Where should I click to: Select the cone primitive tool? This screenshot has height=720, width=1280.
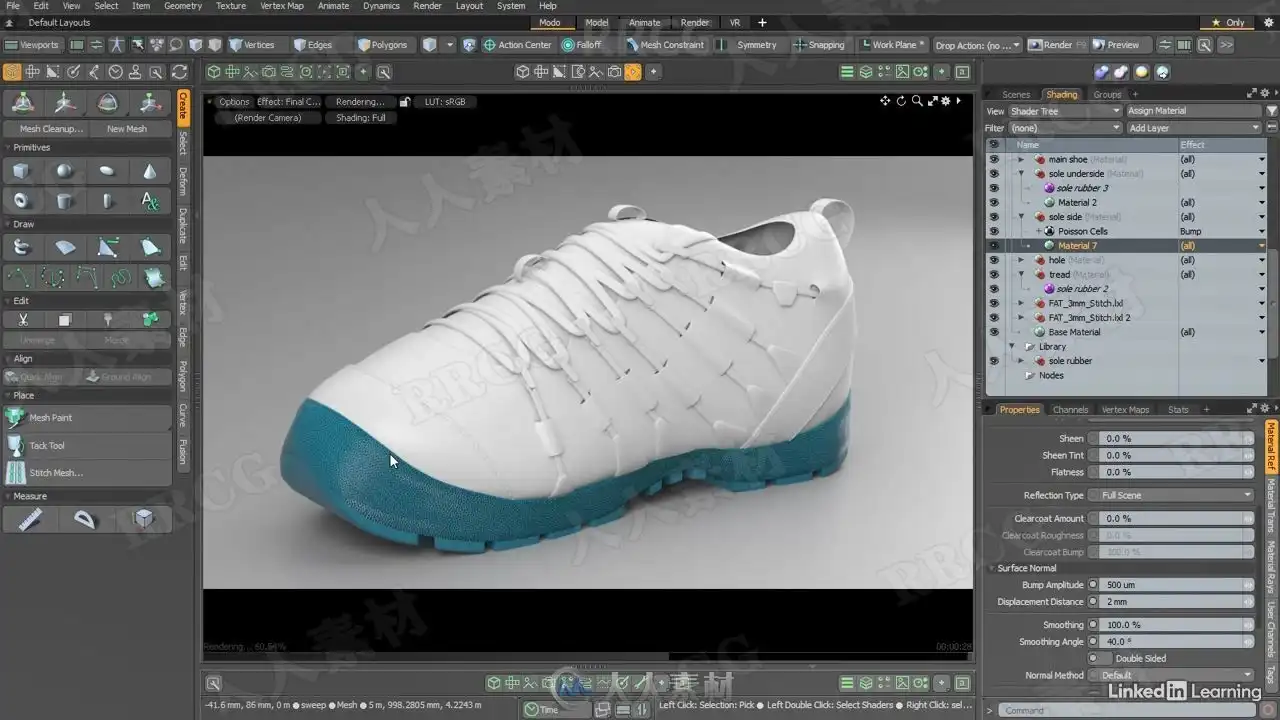[x=149, y=172]
